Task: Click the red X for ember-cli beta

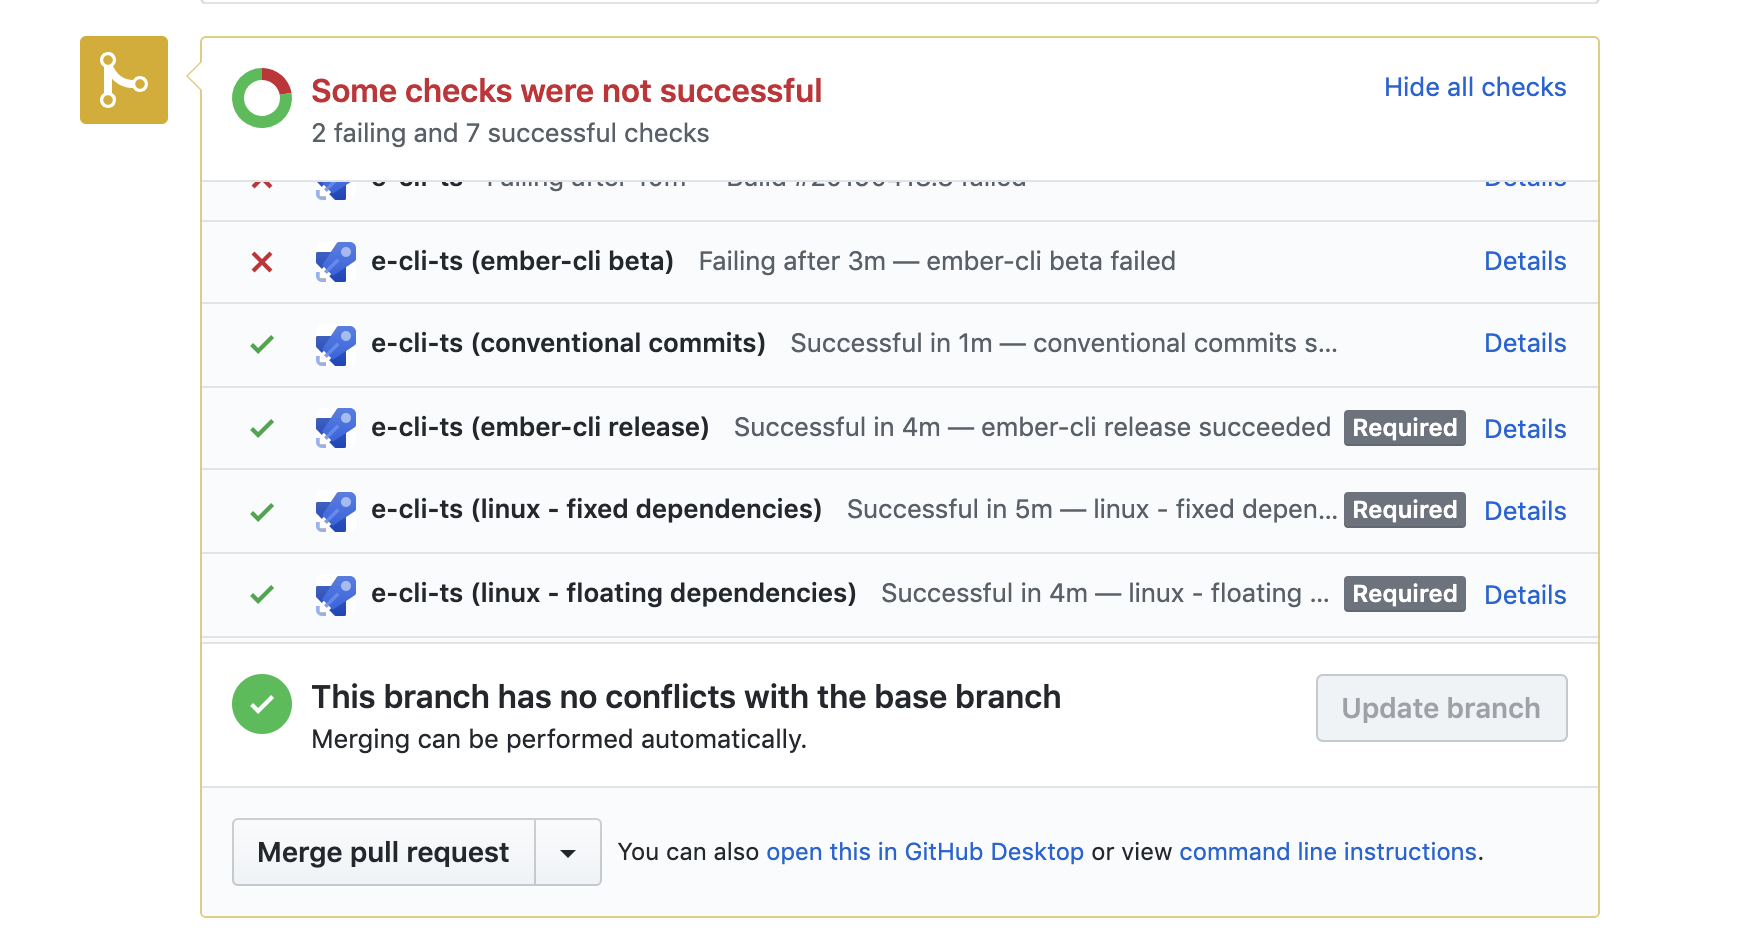Action: pyautogui.click(x=262, y=262)
